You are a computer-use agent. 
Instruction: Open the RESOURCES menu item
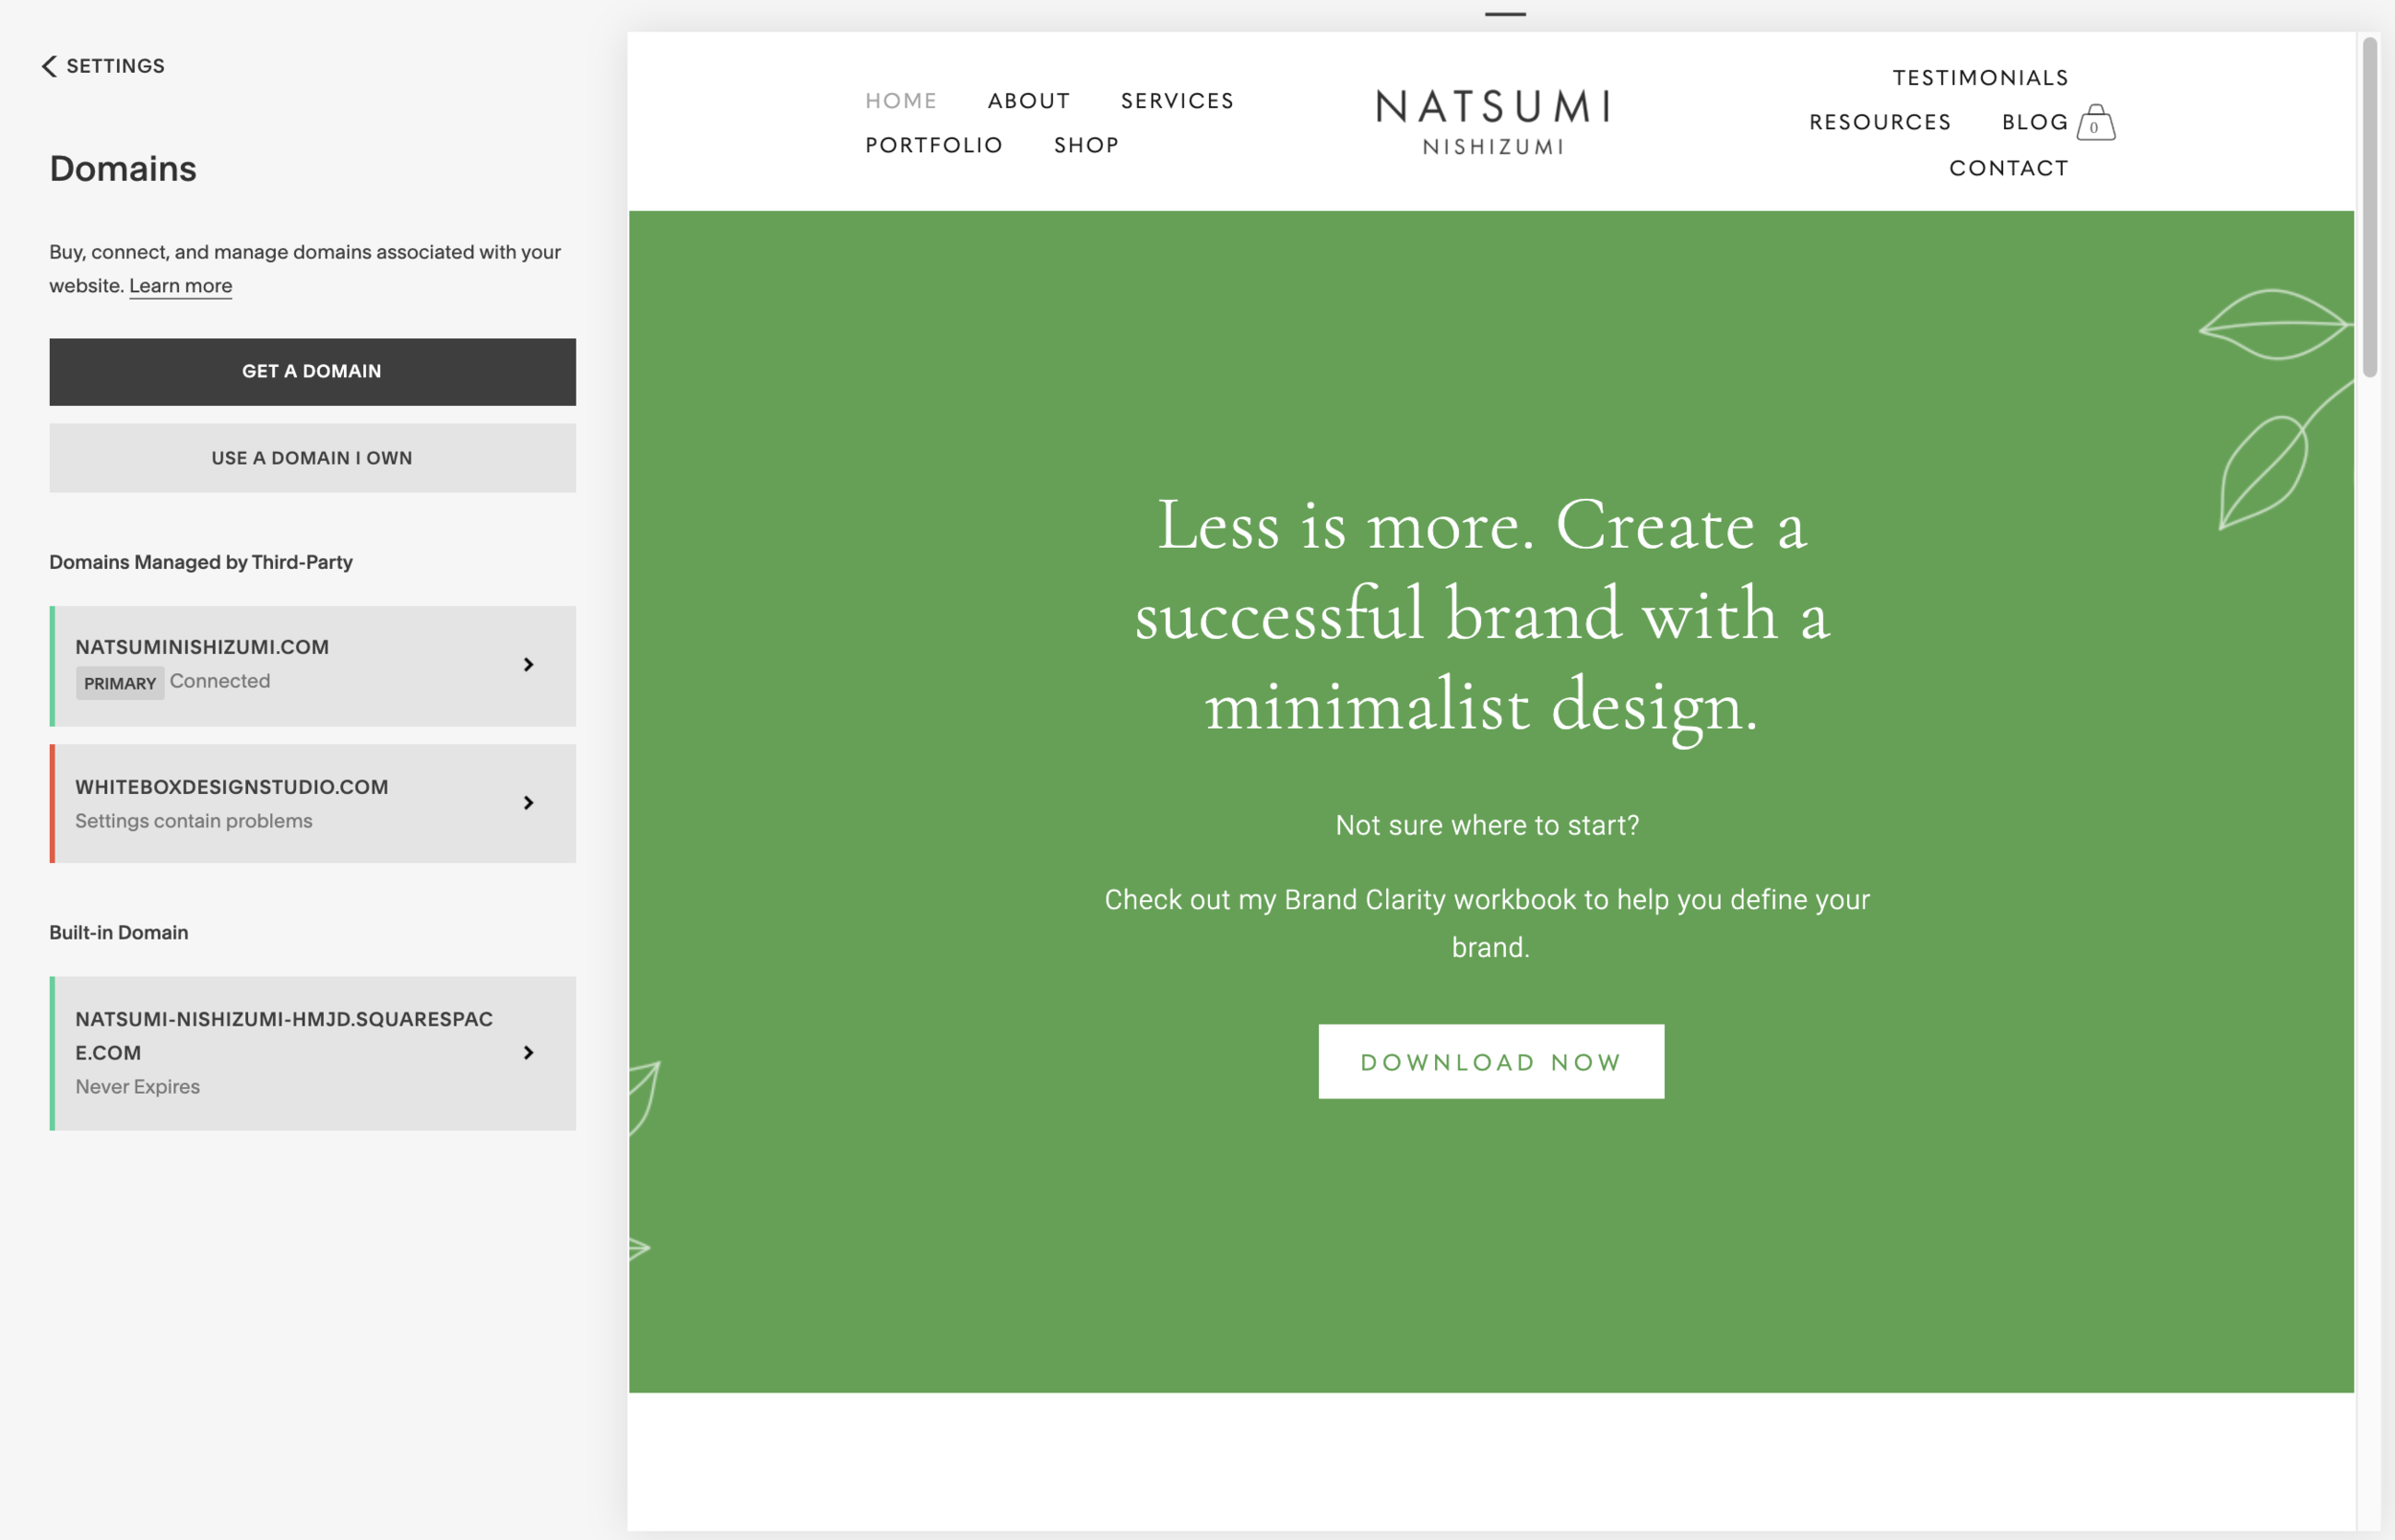[x=1880, y=122]
